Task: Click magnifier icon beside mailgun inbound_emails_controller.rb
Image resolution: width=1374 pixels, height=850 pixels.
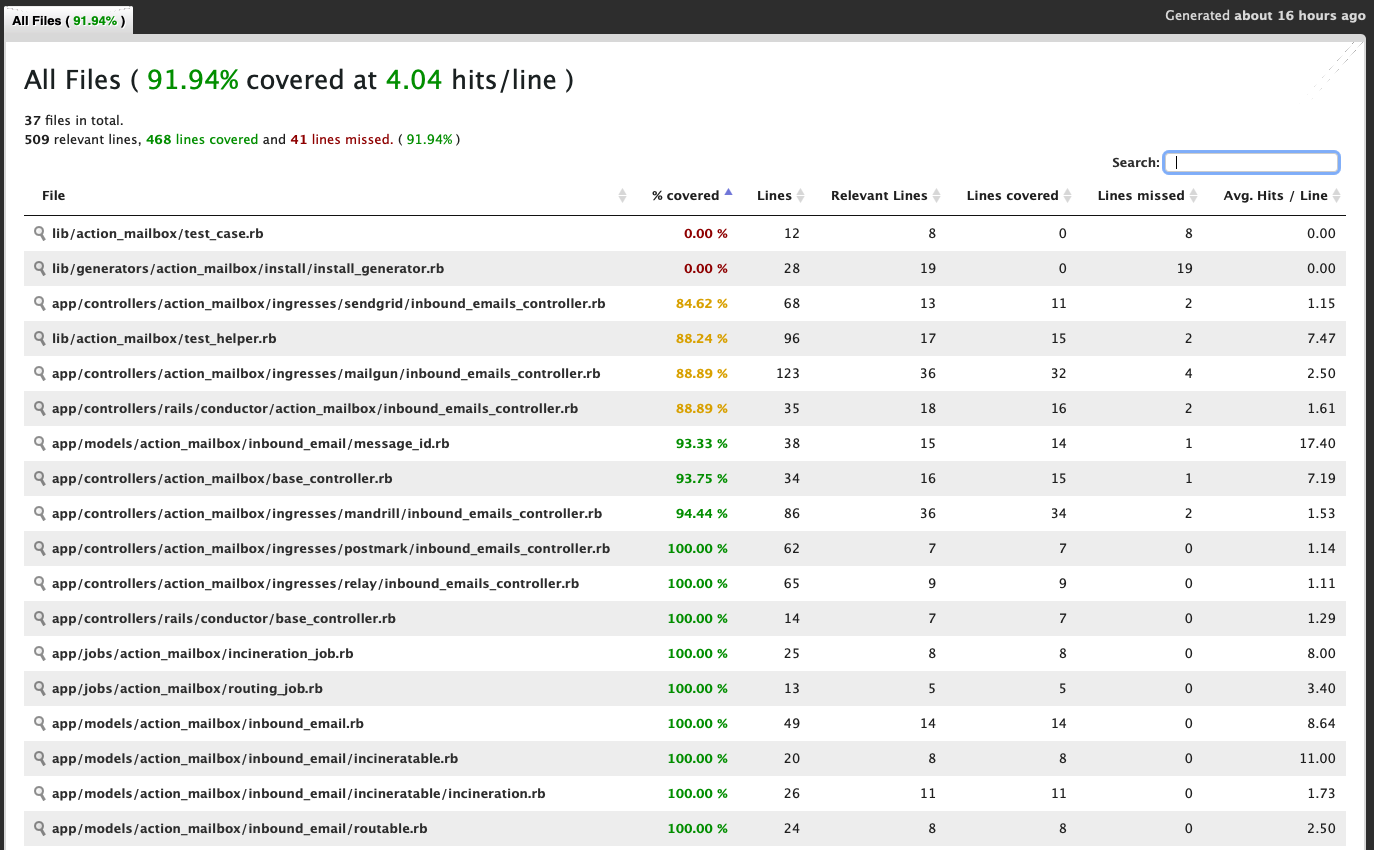Action: pos(40,373)
